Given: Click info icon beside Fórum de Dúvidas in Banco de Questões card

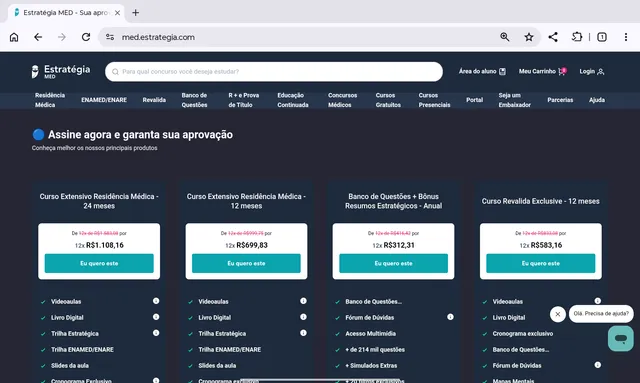Looking at the screenshot, I should tap(450, 317).
